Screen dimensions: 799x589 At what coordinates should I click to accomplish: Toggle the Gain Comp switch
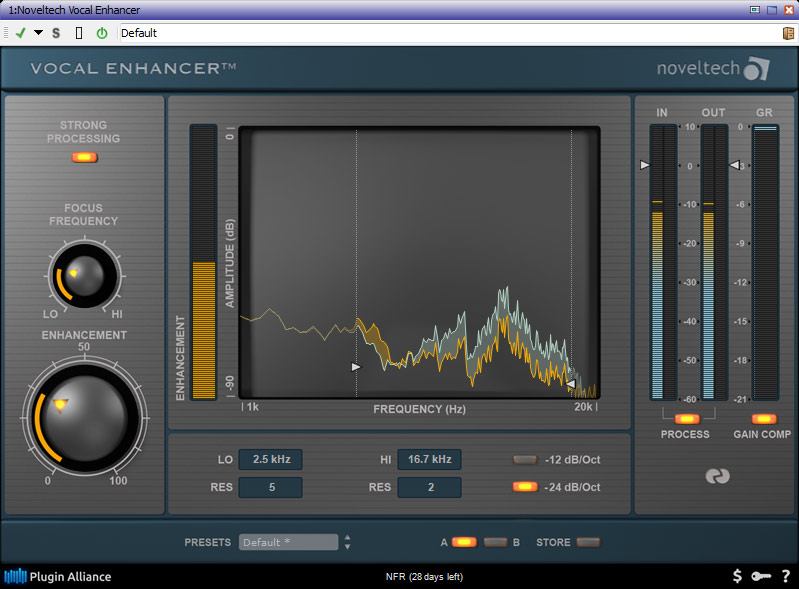coord(763,419)
